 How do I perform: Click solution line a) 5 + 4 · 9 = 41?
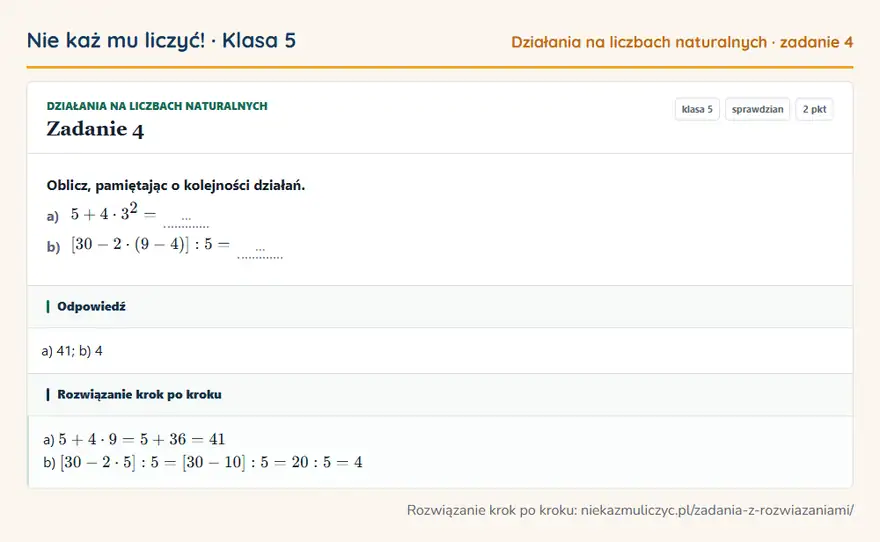(x=134, y=439)
